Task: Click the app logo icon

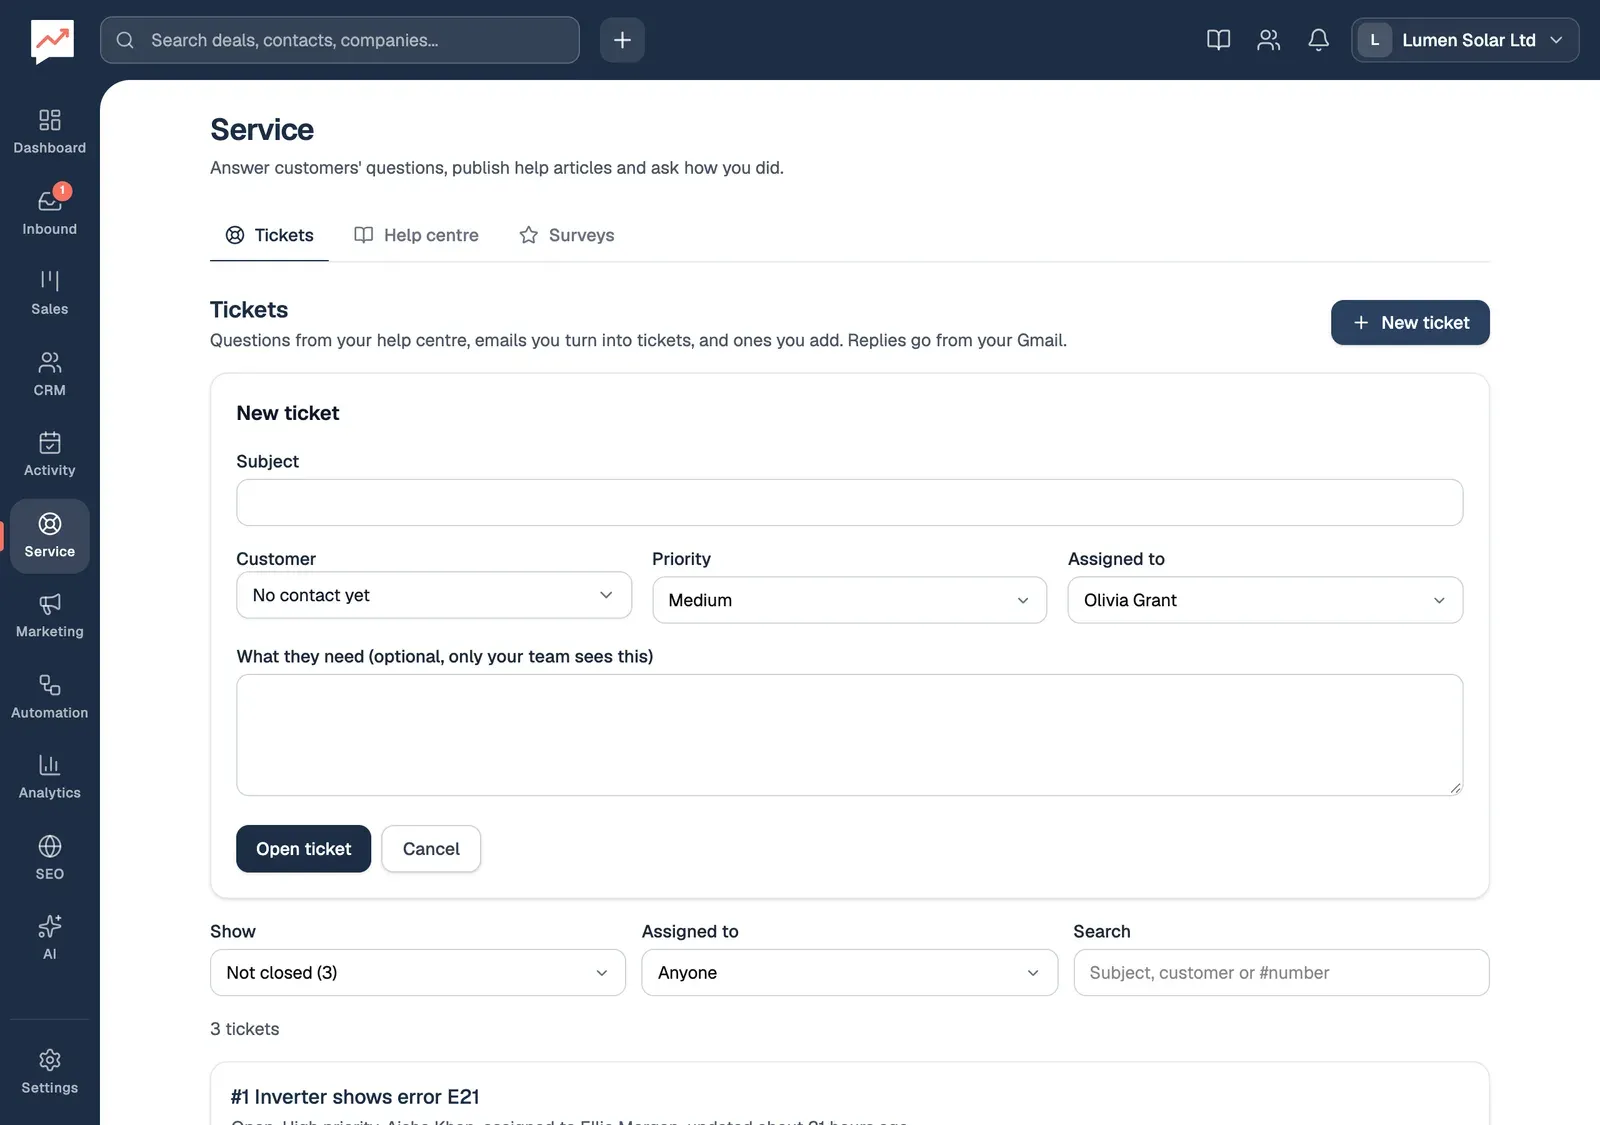Action: 52,41
